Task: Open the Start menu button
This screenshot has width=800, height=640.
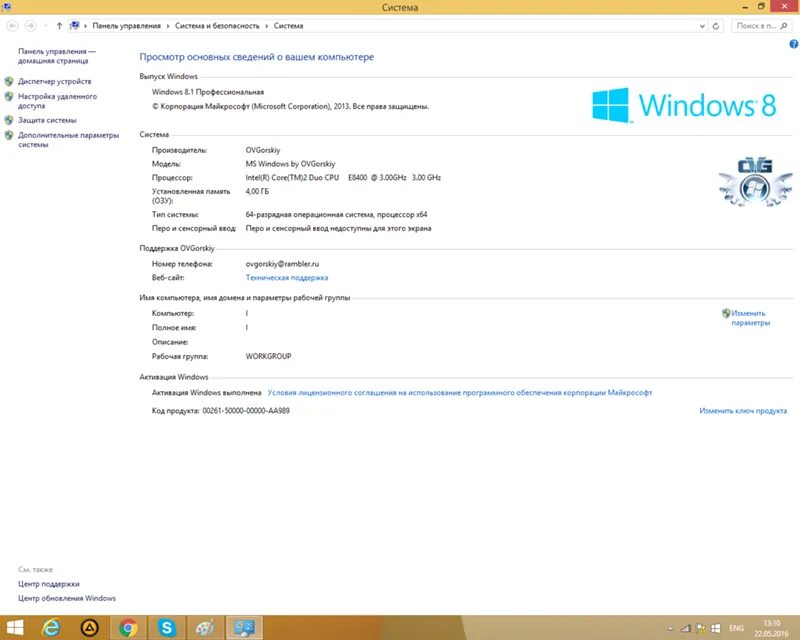Action: [x=15, y=627]
